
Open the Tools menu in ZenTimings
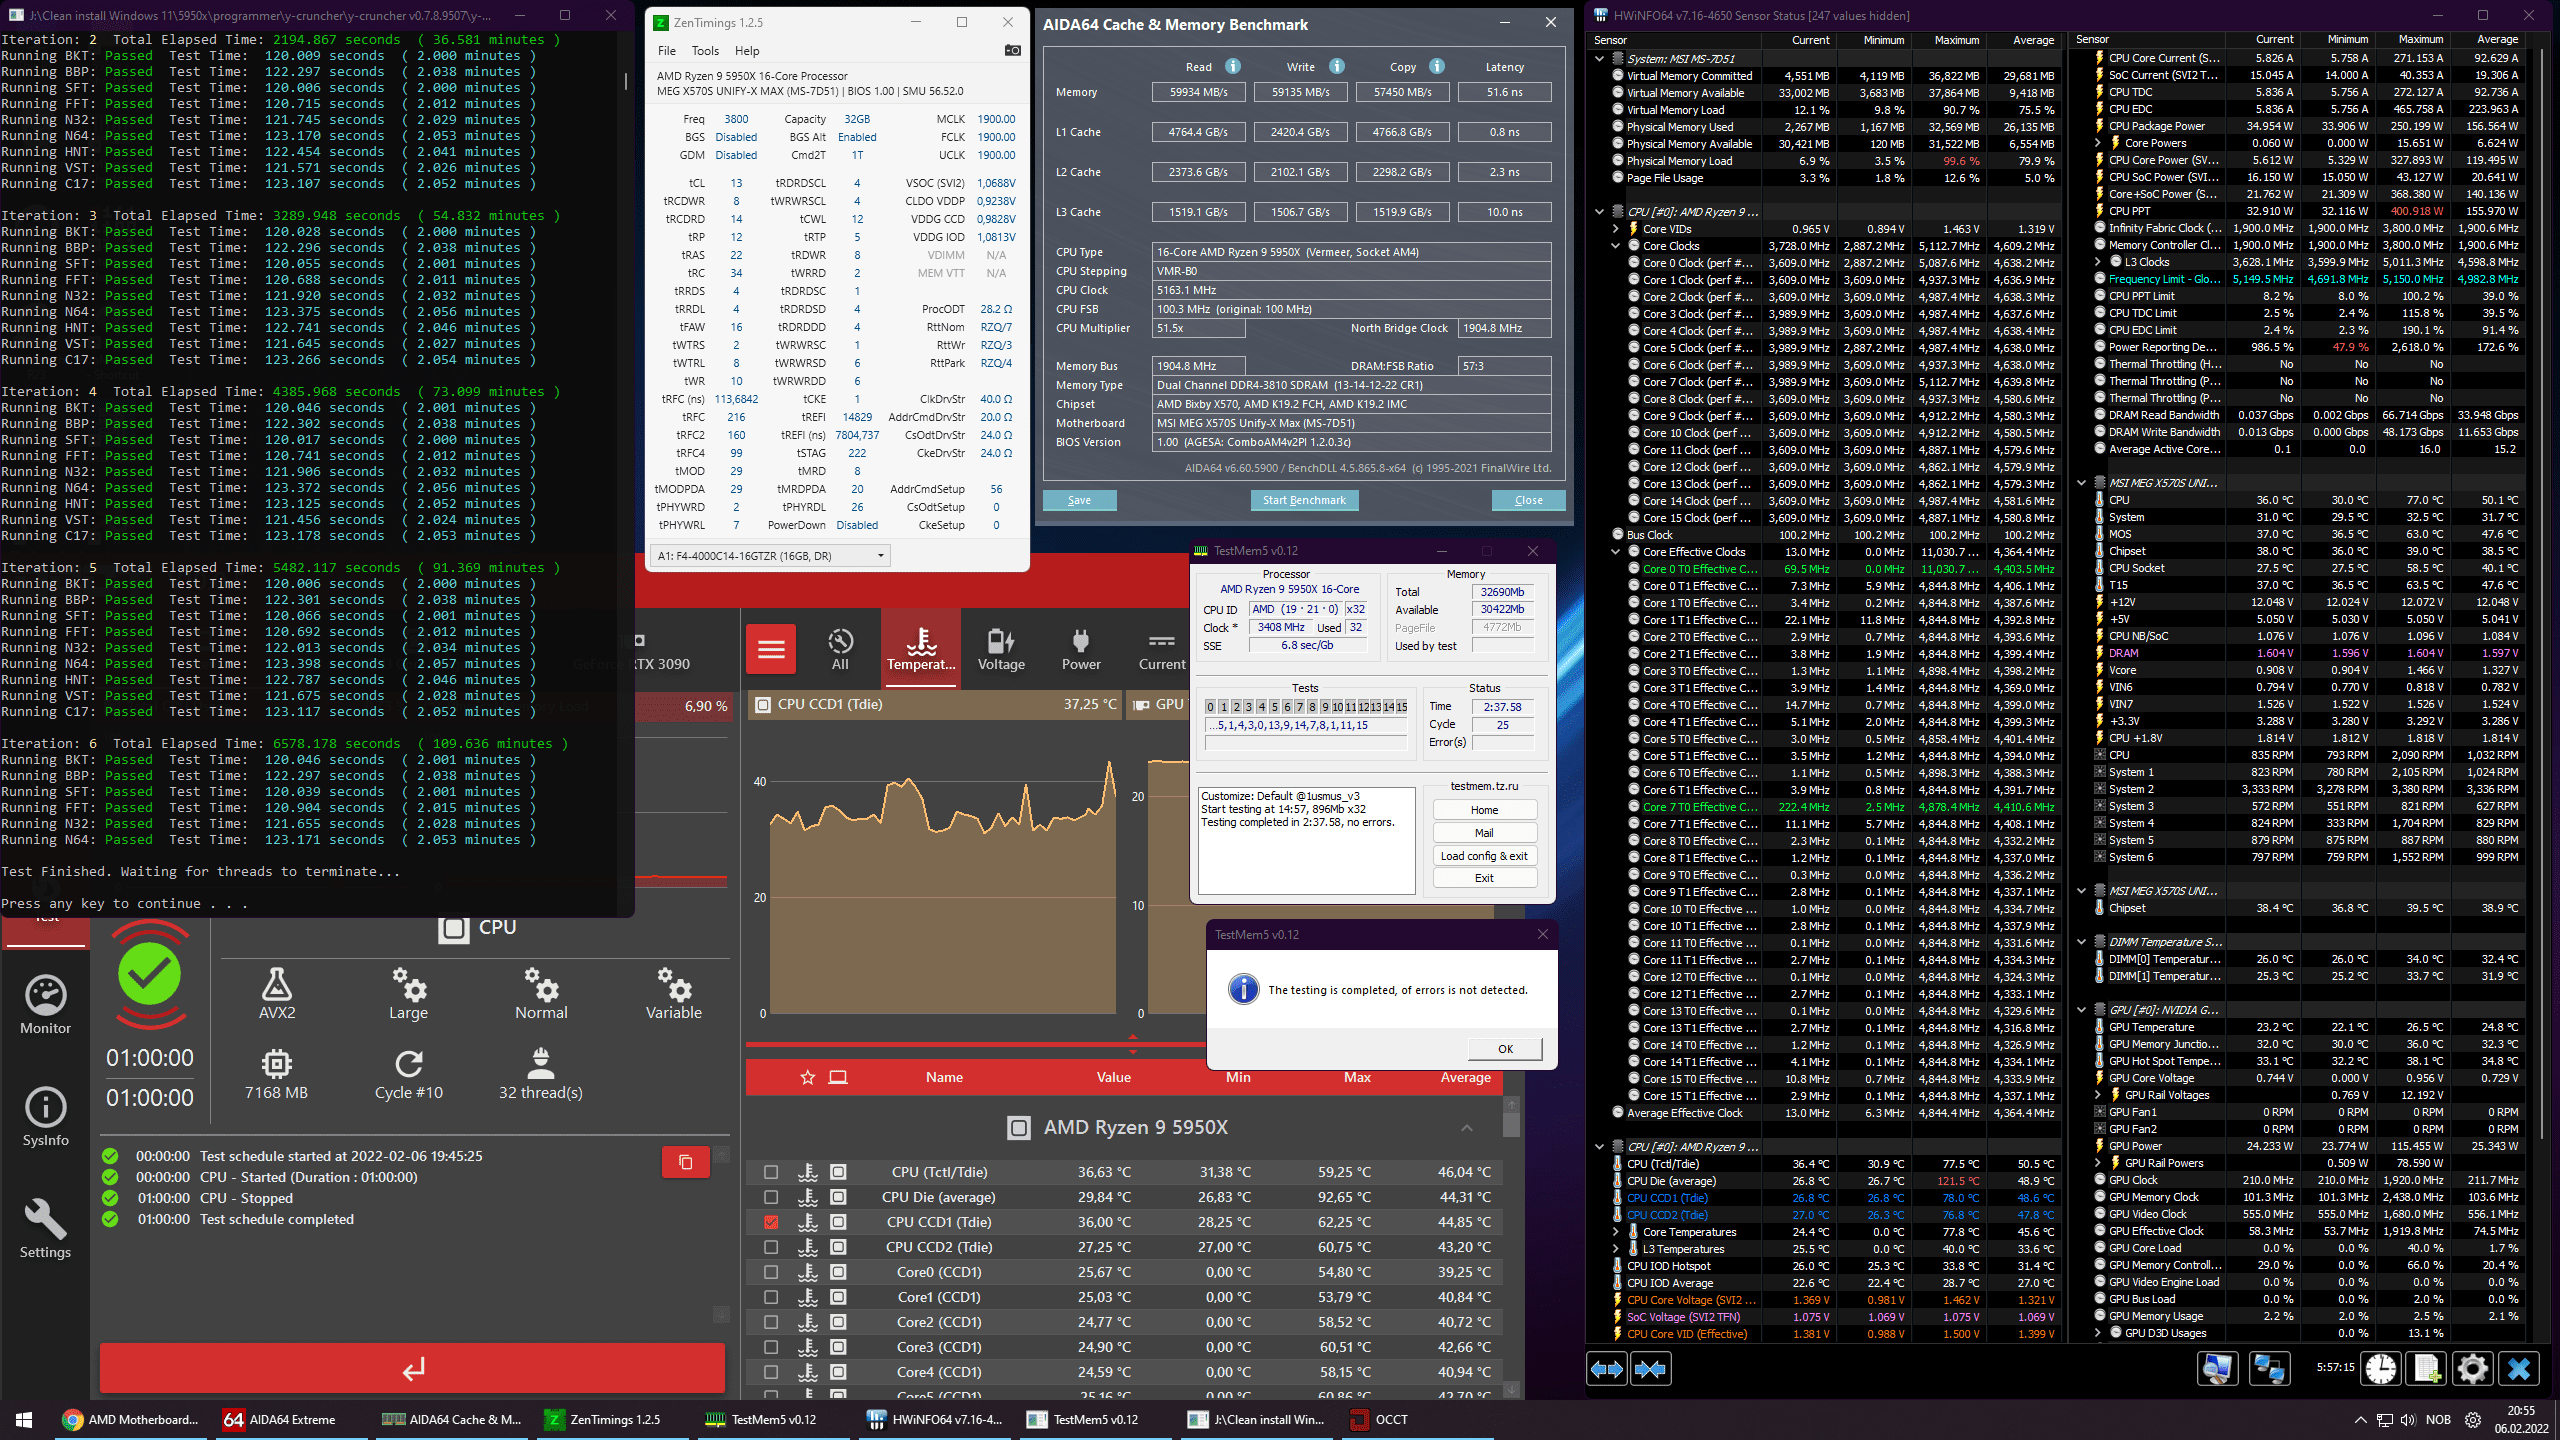click(x=704, y=51)
